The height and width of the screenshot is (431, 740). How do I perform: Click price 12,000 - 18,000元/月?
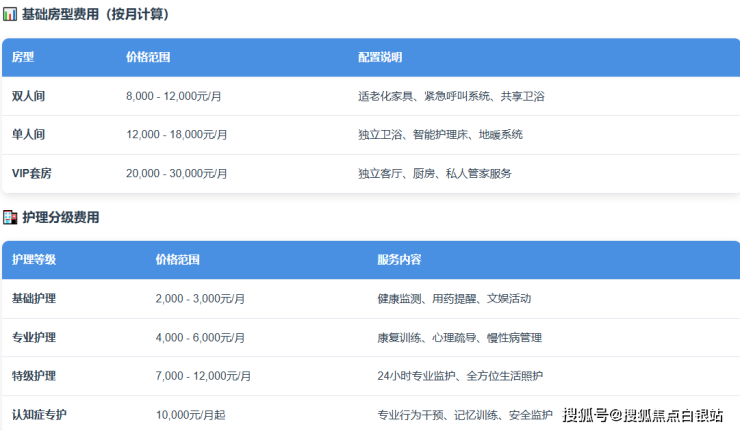pos(177,135)
